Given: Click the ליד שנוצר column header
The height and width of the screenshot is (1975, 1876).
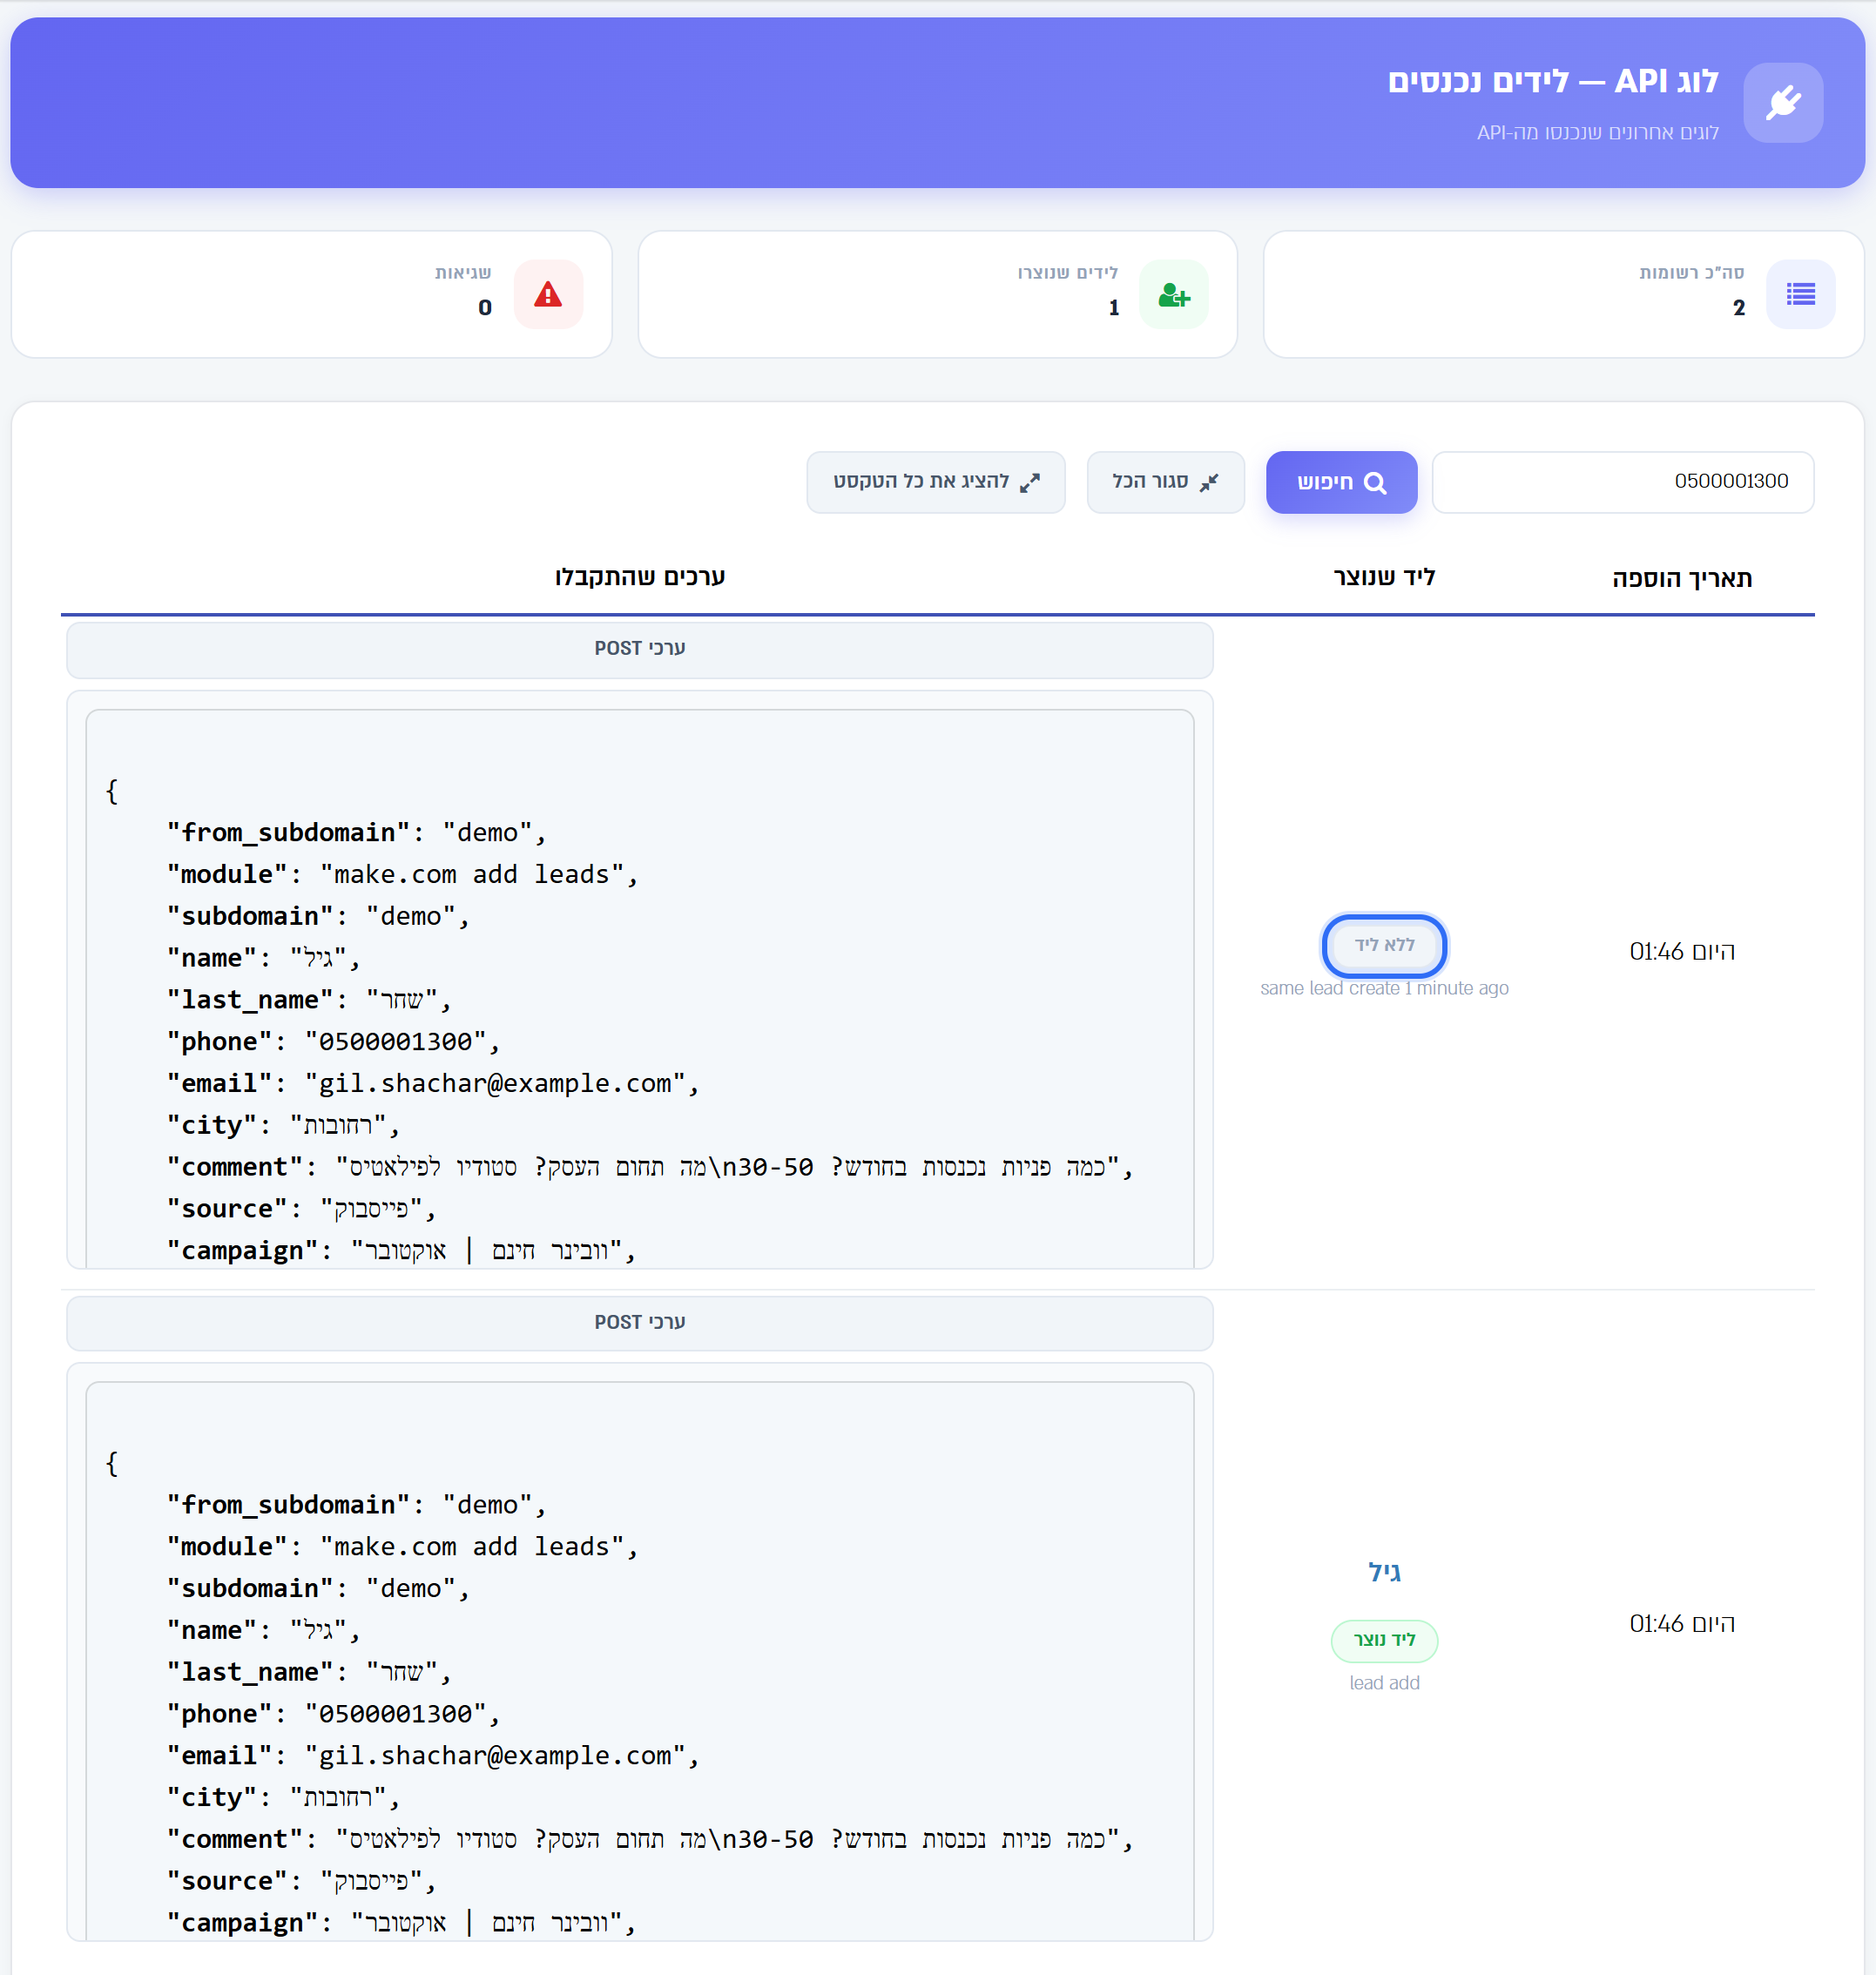Looking at the screenshot, I should click(x=1384, y=577).
